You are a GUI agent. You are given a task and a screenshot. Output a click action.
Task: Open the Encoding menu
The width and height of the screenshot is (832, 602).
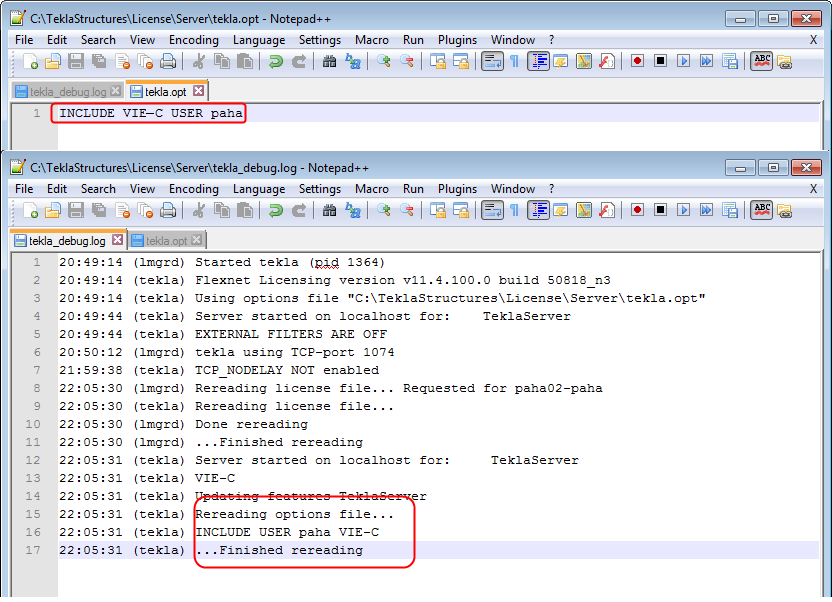pos(193,39)
